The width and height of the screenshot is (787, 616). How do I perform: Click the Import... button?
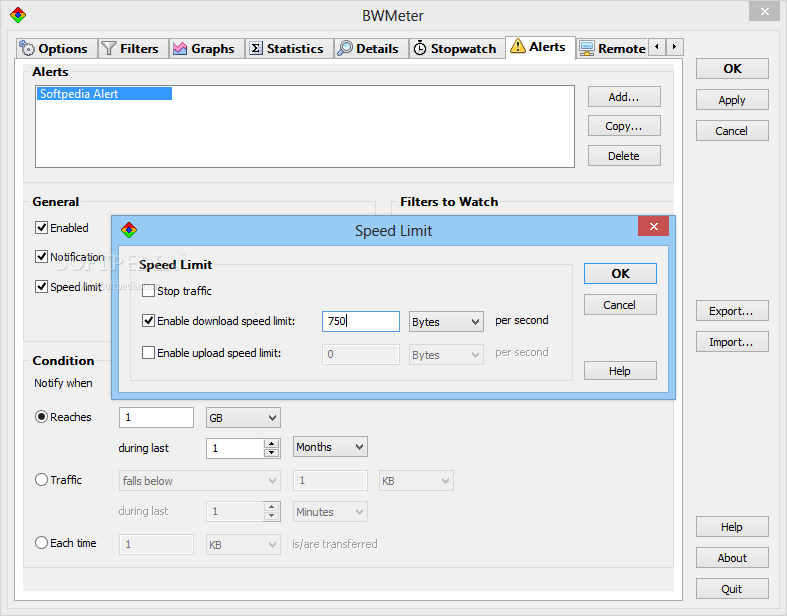pos(732,342)
